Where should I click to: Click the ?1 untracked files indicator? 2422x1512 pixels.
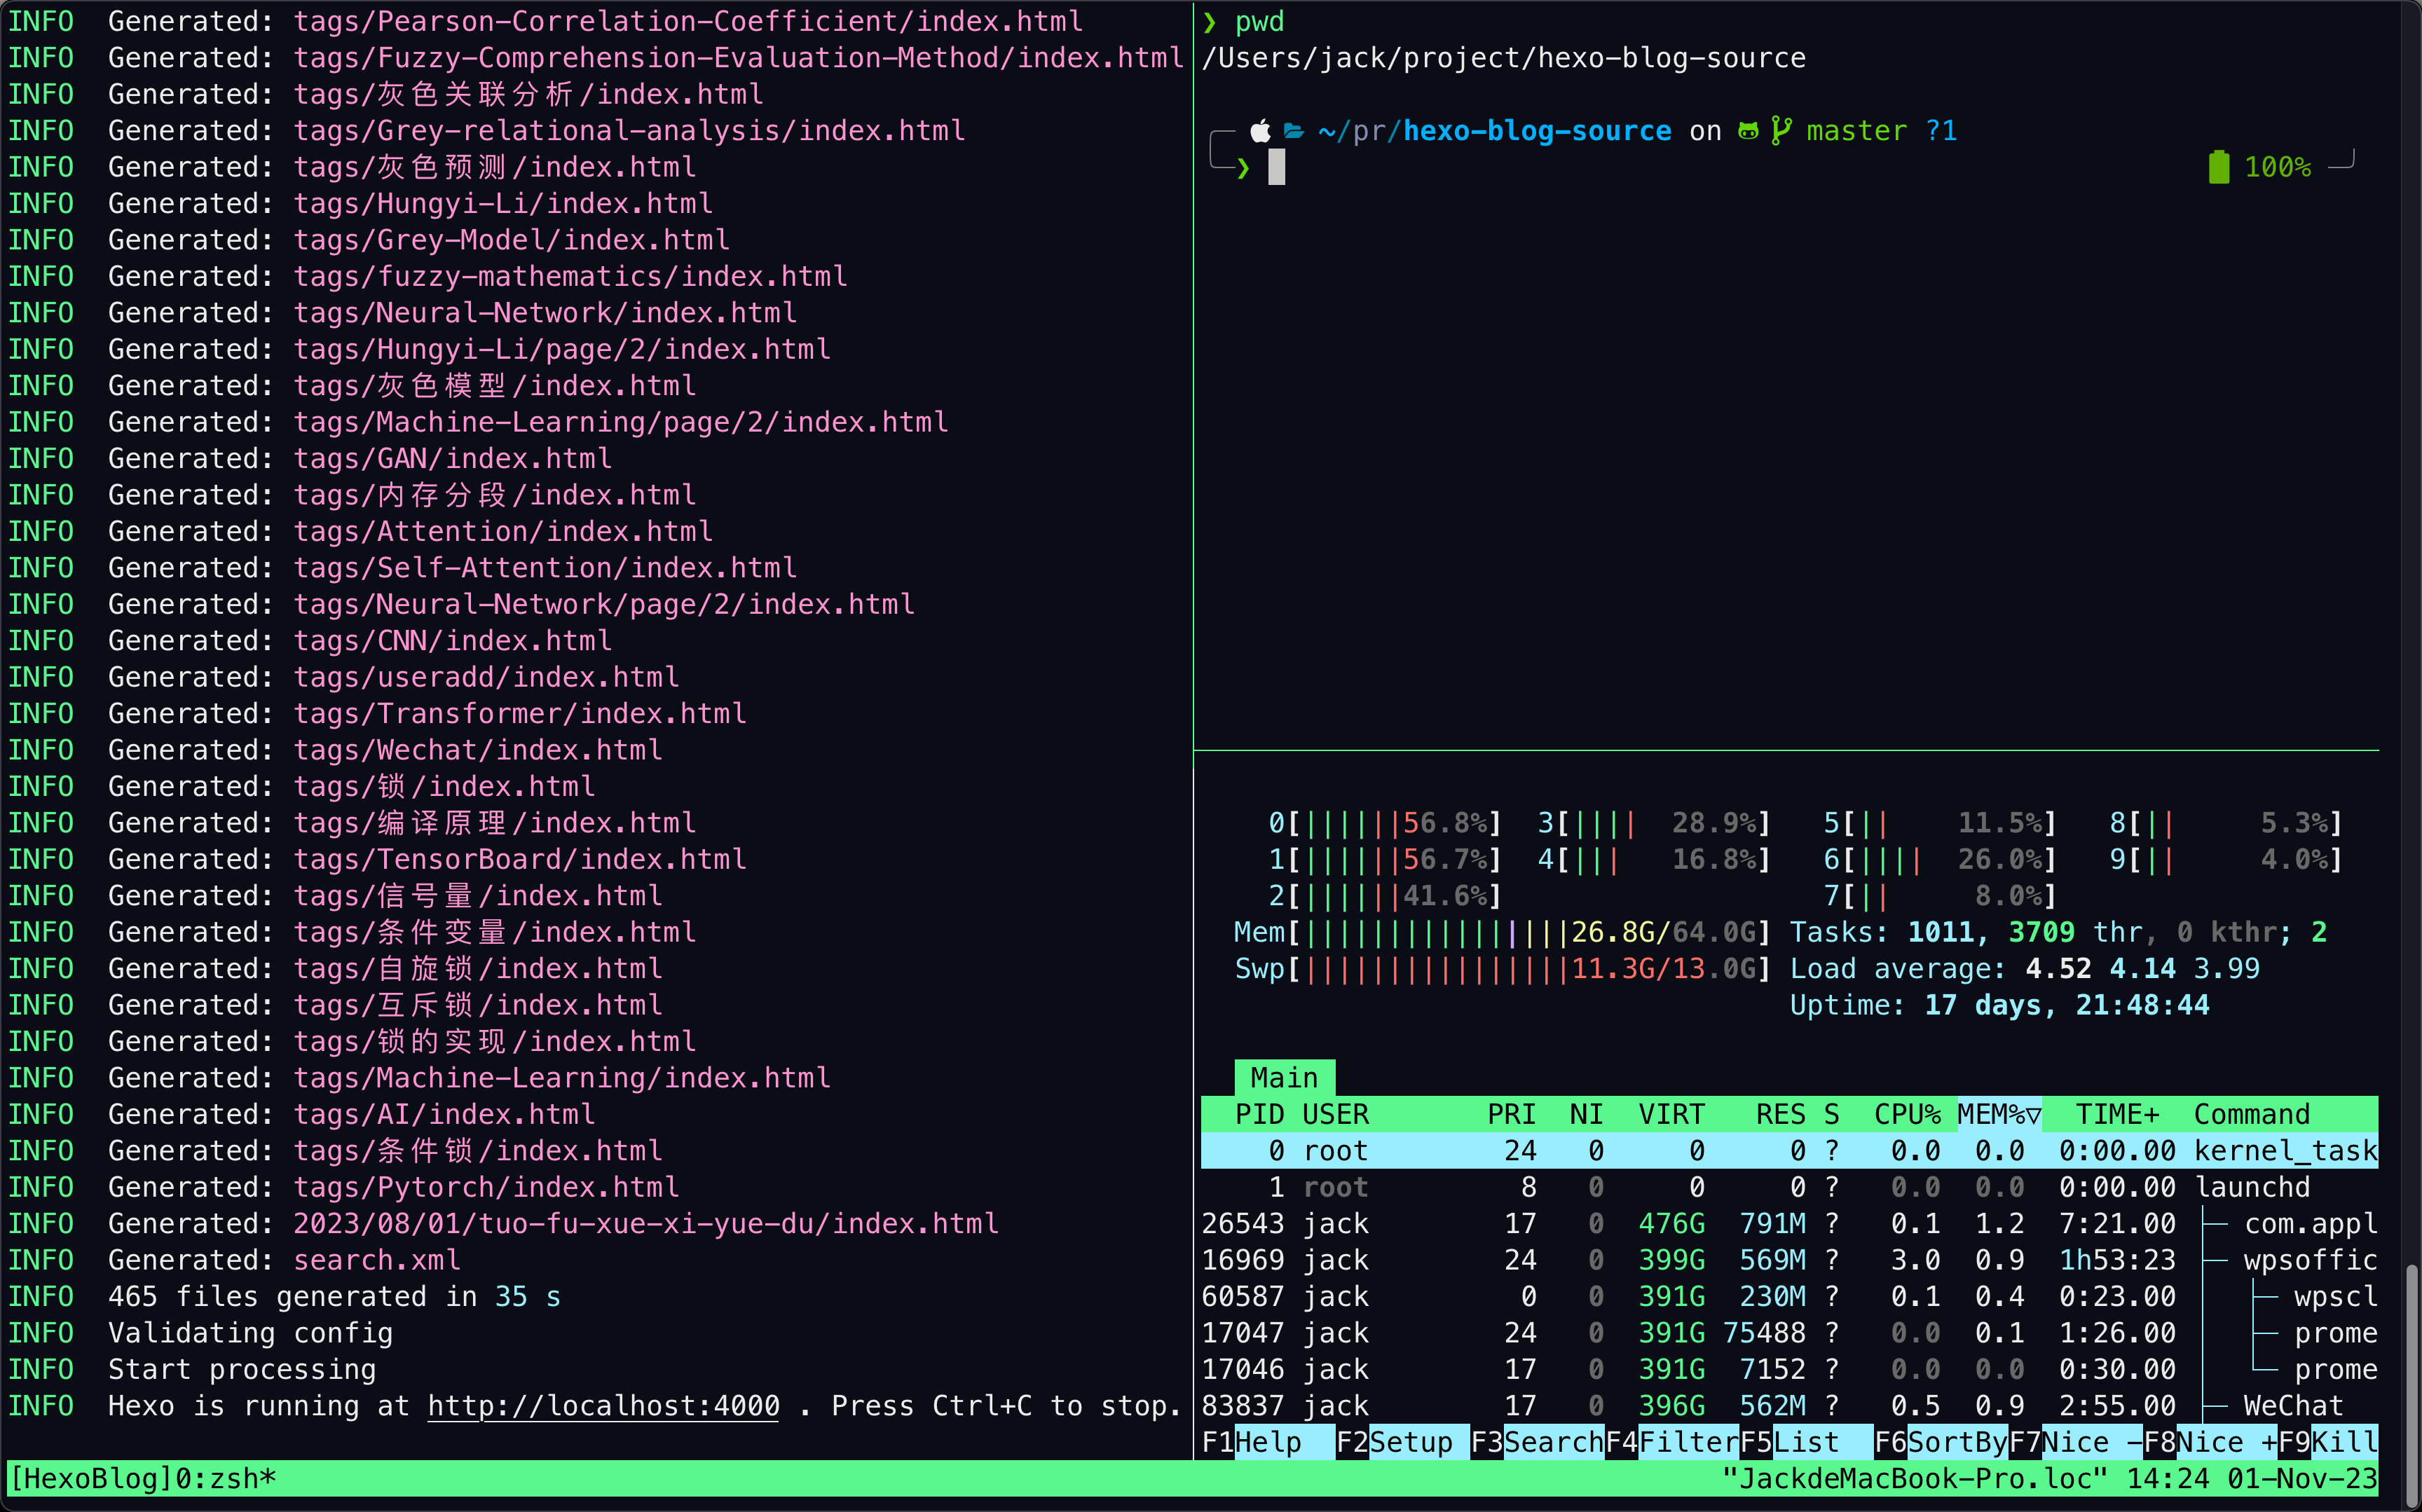(x=1941, y=131)
